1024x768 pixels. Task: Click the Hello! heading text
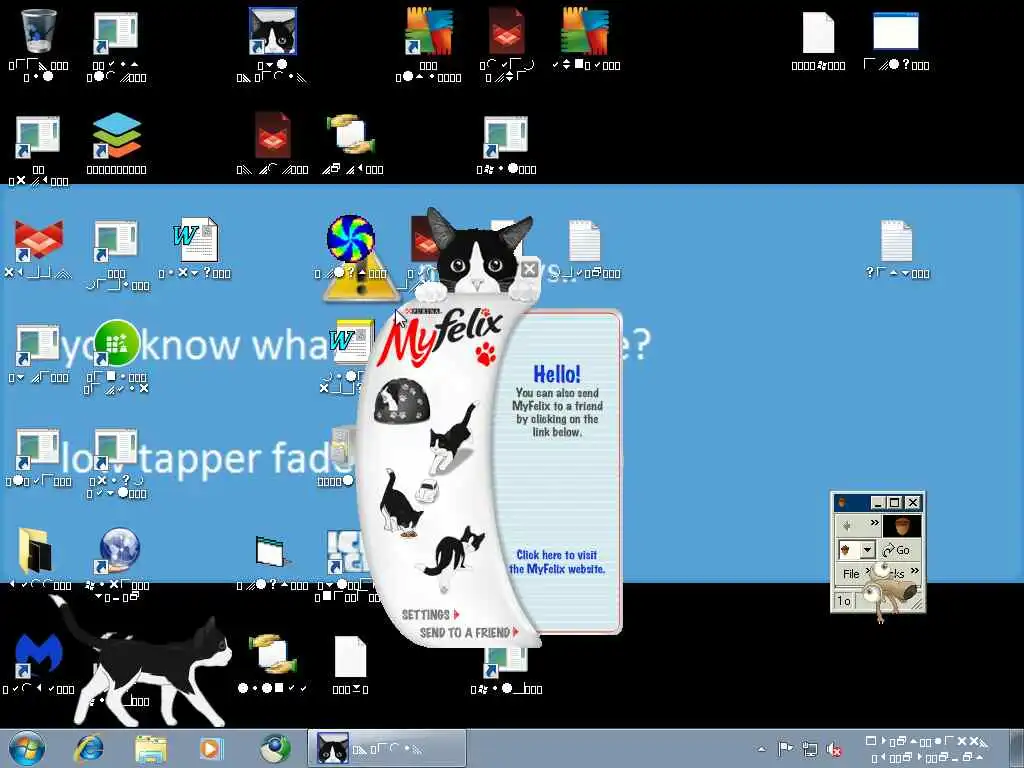point(556,374)
